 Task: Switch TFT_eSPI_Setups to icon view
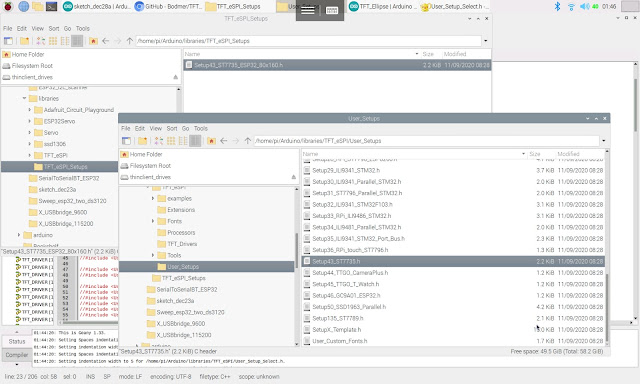click(x=41, y=41)
